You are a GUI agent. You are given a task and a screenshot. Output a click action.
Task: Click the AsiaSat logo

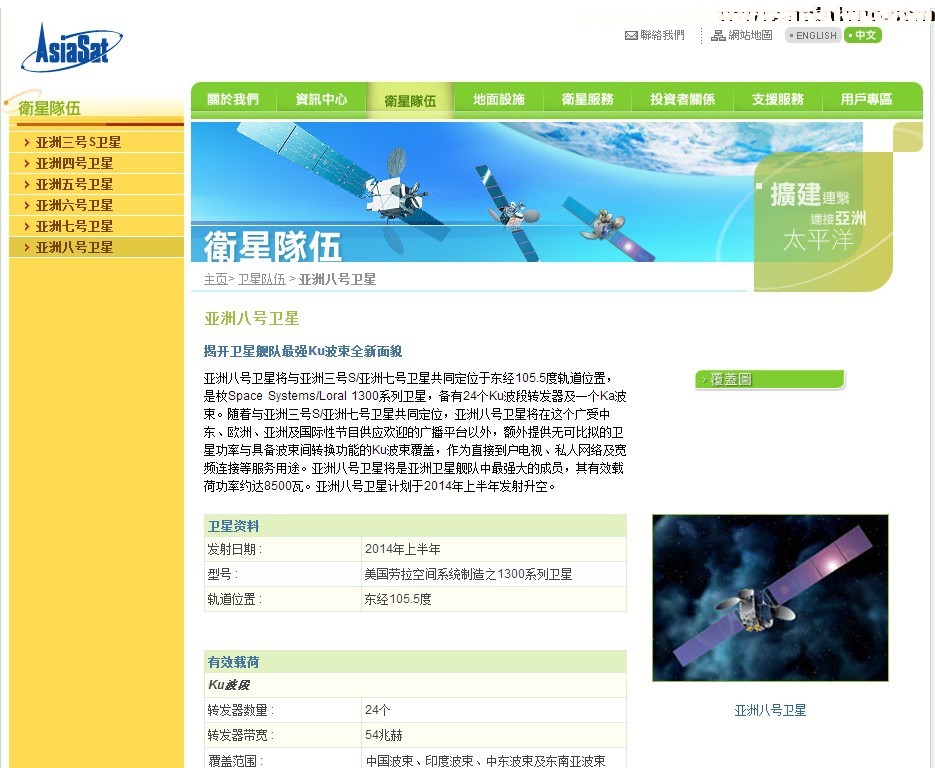point(72,47)
